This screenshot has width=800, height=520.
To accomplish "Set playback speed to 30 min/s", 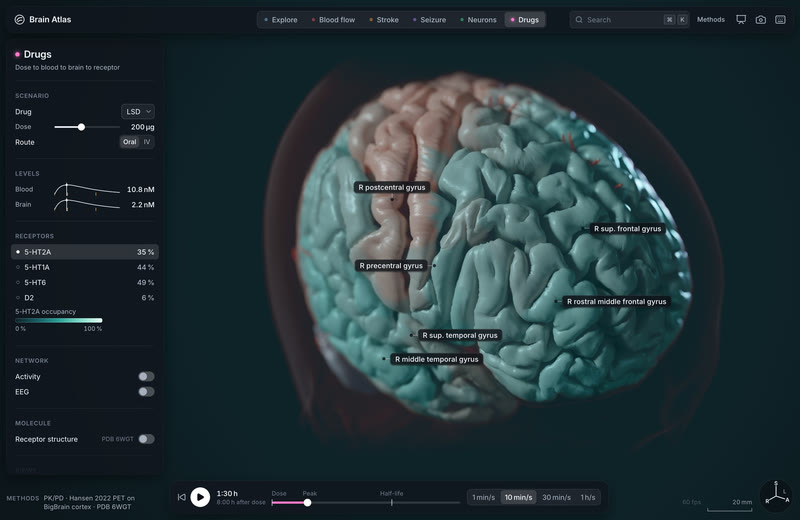I will coord(556,497).
